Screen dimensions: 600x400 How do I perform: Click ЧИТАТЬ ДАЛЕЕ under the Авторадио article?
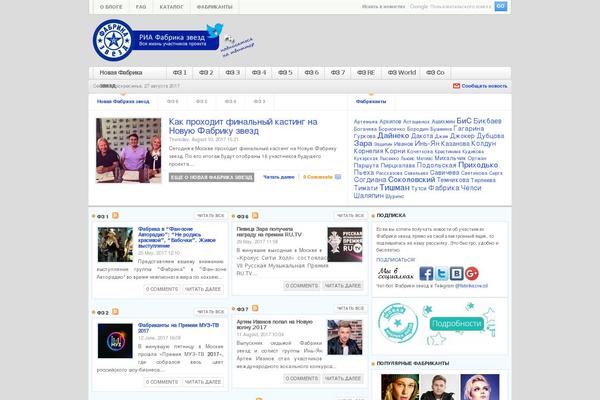[x=203, y=289]
